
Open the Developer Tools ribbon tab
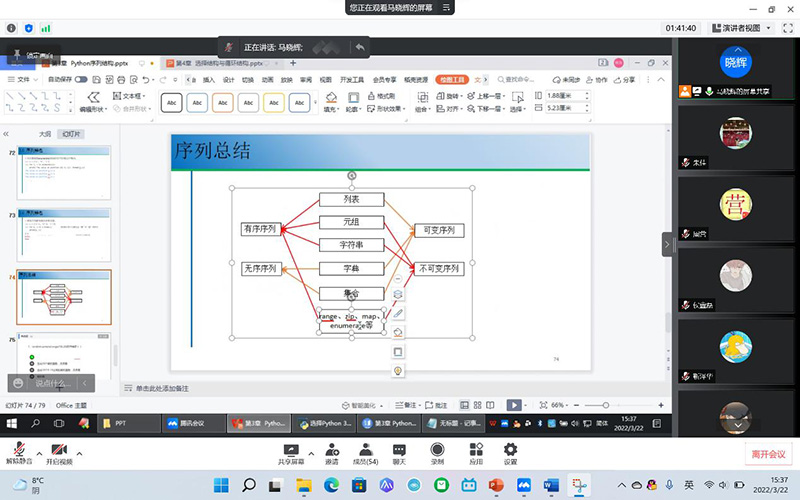[x=352, y=80]
